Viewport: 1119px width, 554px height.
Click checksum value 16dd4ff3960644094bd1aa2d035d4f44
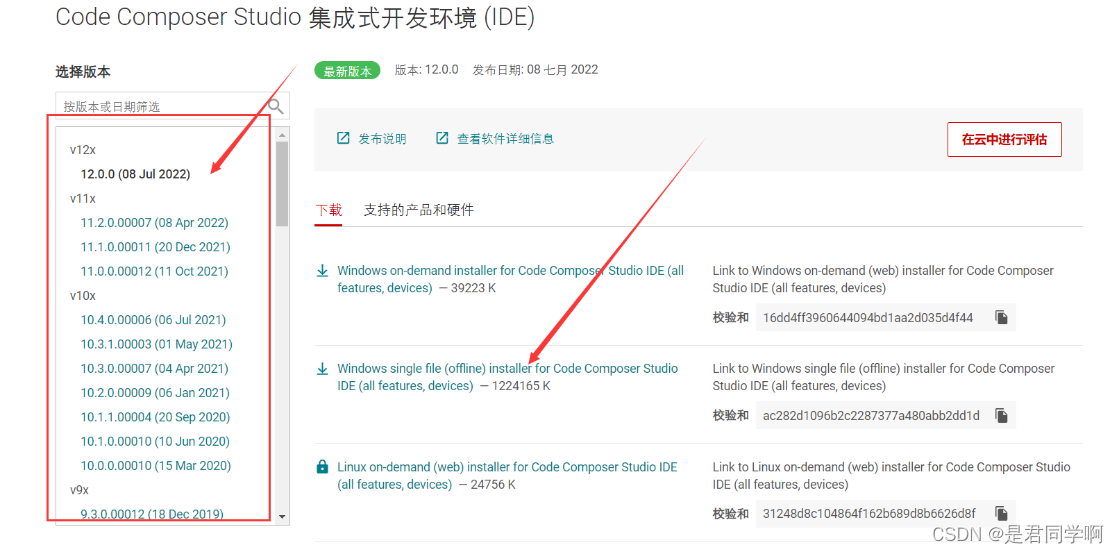(868, 318)
